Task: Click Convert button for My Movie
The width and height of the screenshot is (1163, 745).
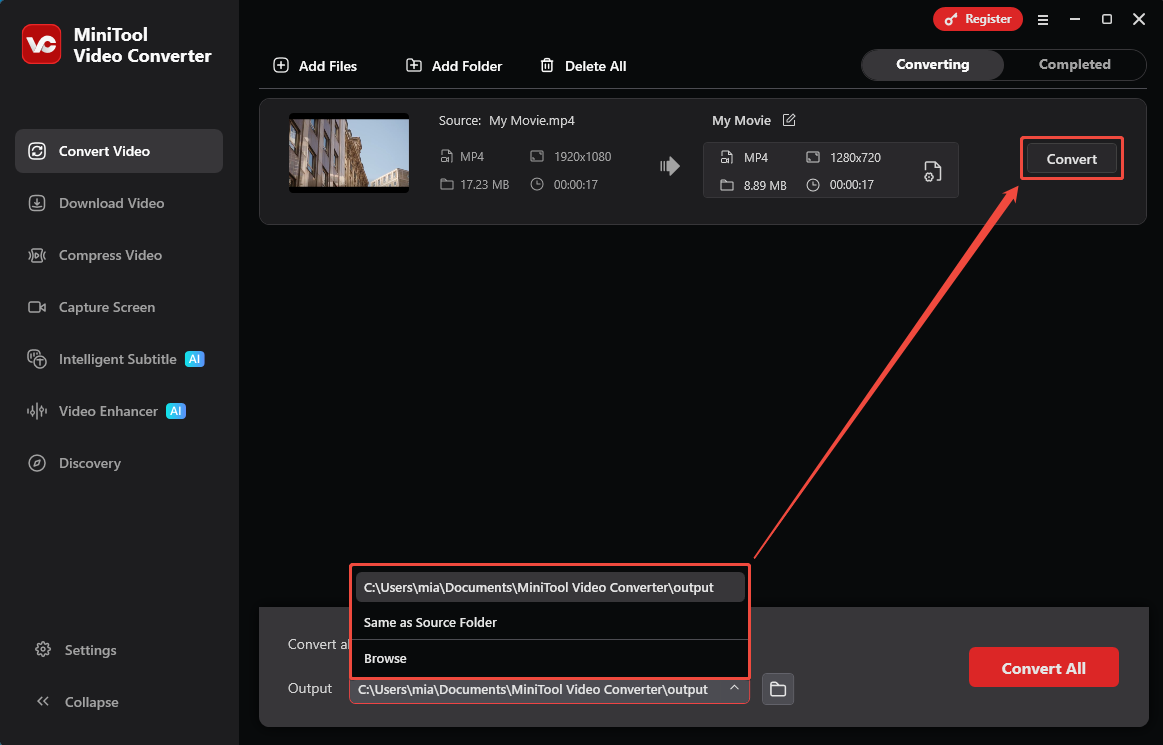Action: (1071, 159)
